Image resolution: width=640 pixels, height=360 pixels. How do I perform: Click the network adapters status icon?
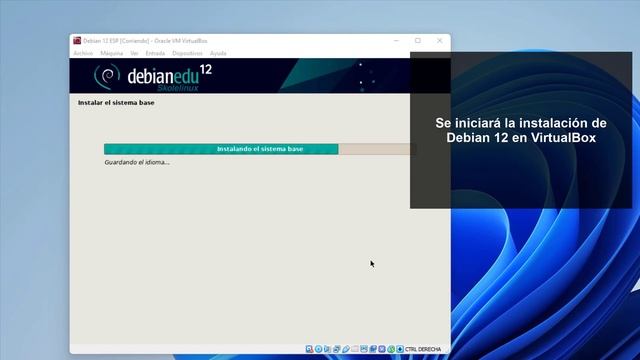coord(337,349)
